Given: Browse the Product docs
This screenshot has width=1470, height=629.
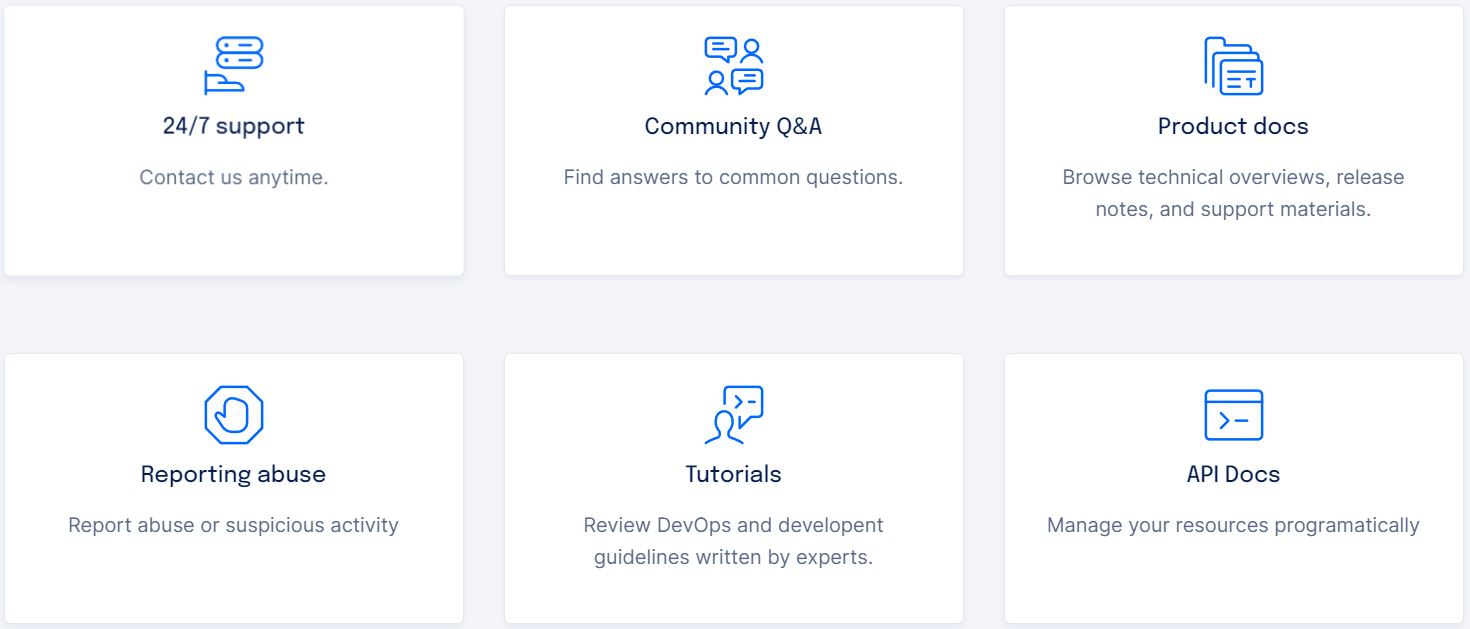Looking at the screenshot, I should click(1233, 125).
